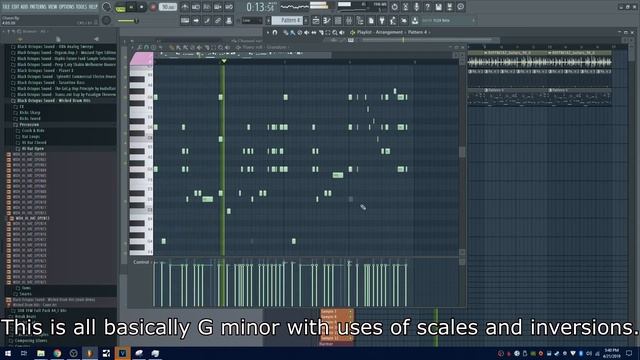
Task: Expand the Wicked Drum Hits folder
Action: (x=53, y=101)
